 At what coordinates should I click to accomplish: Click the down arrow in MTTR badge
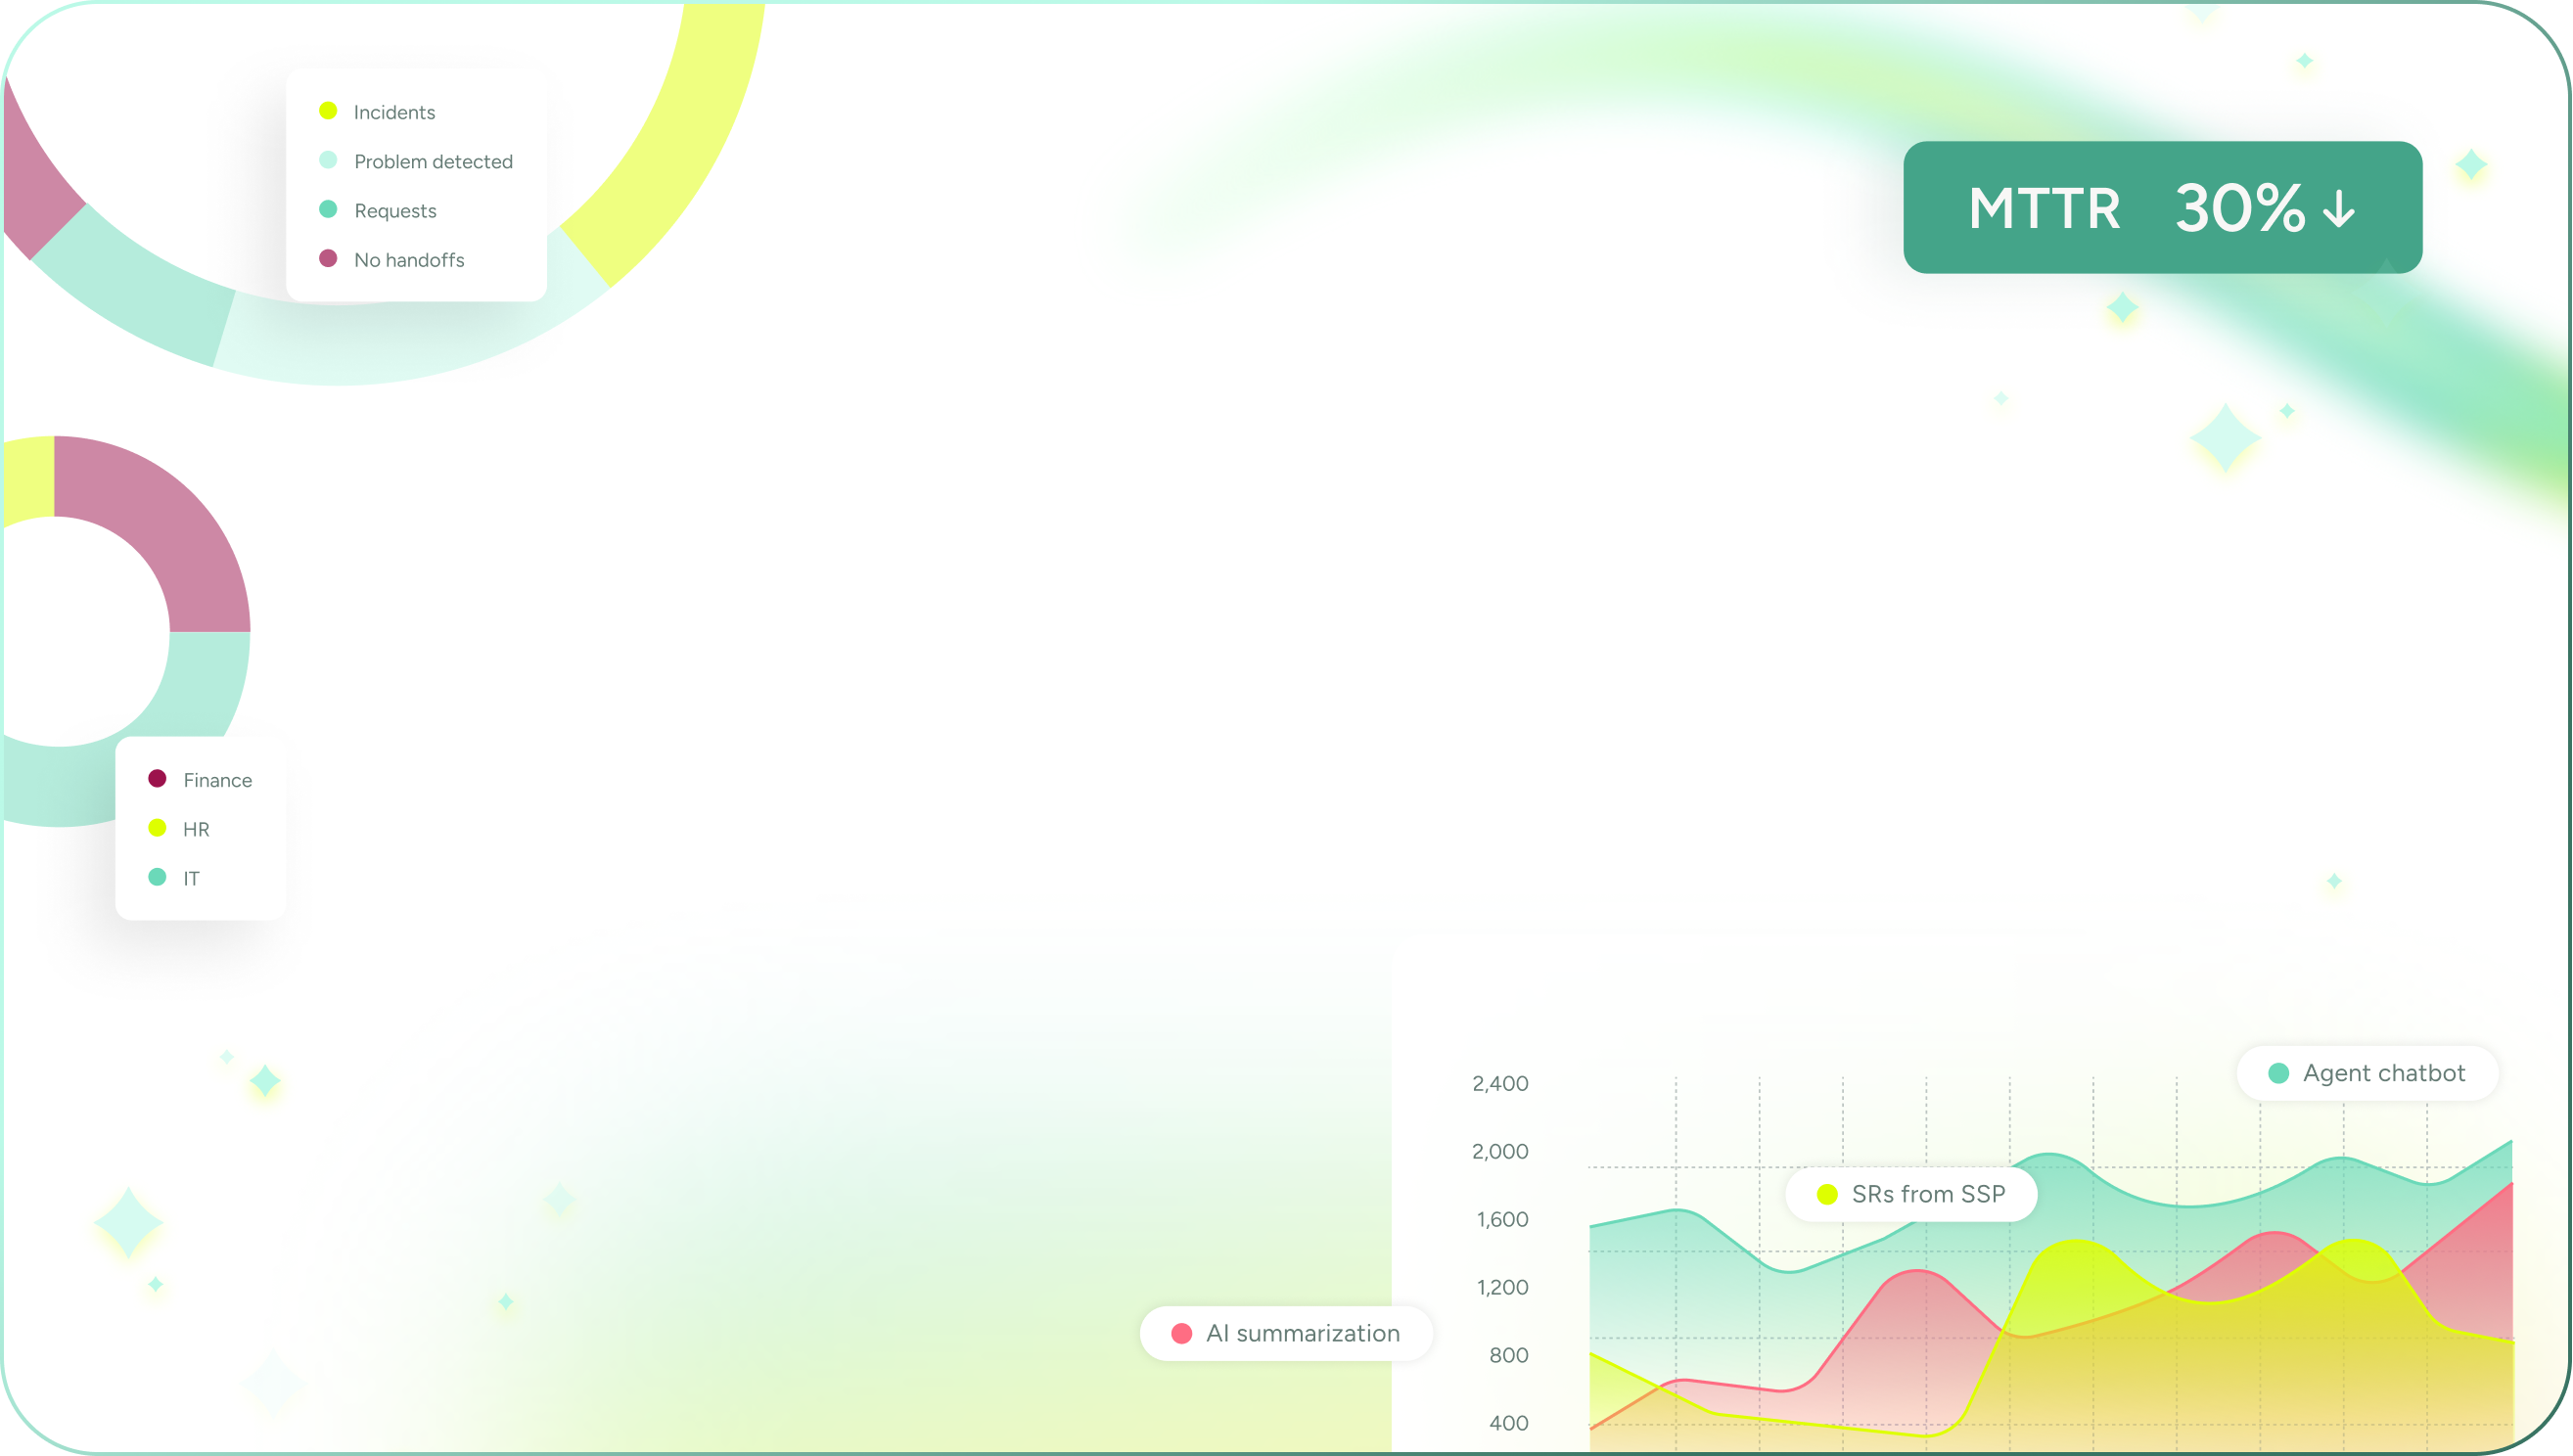click(x=2338, y=209)
